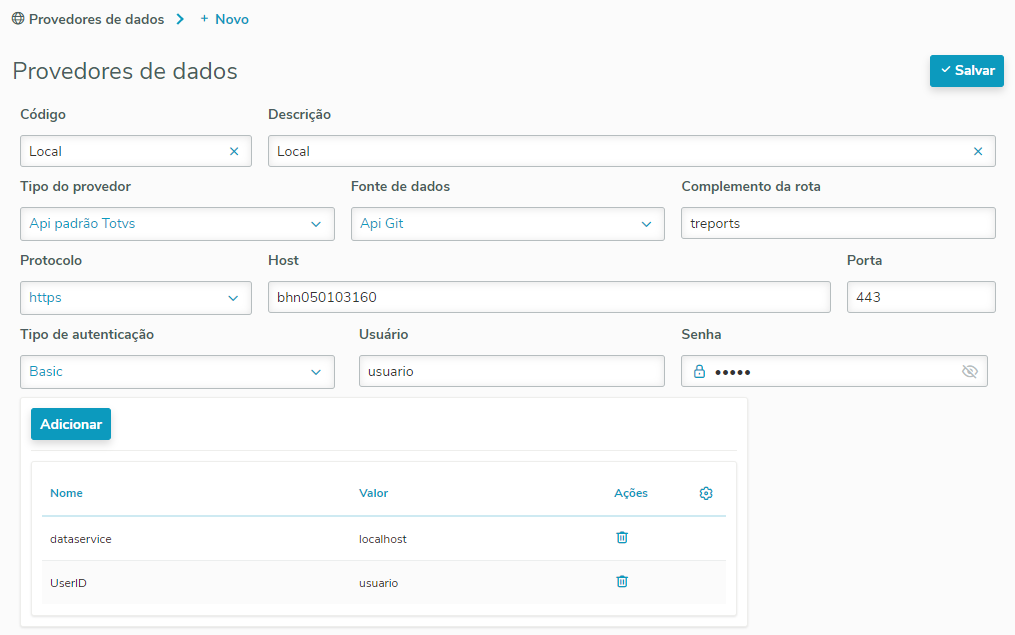The width and height of the screenshot is (1015, 635).
Task: Delete the UserID parameter row
Action: (622, 581)
